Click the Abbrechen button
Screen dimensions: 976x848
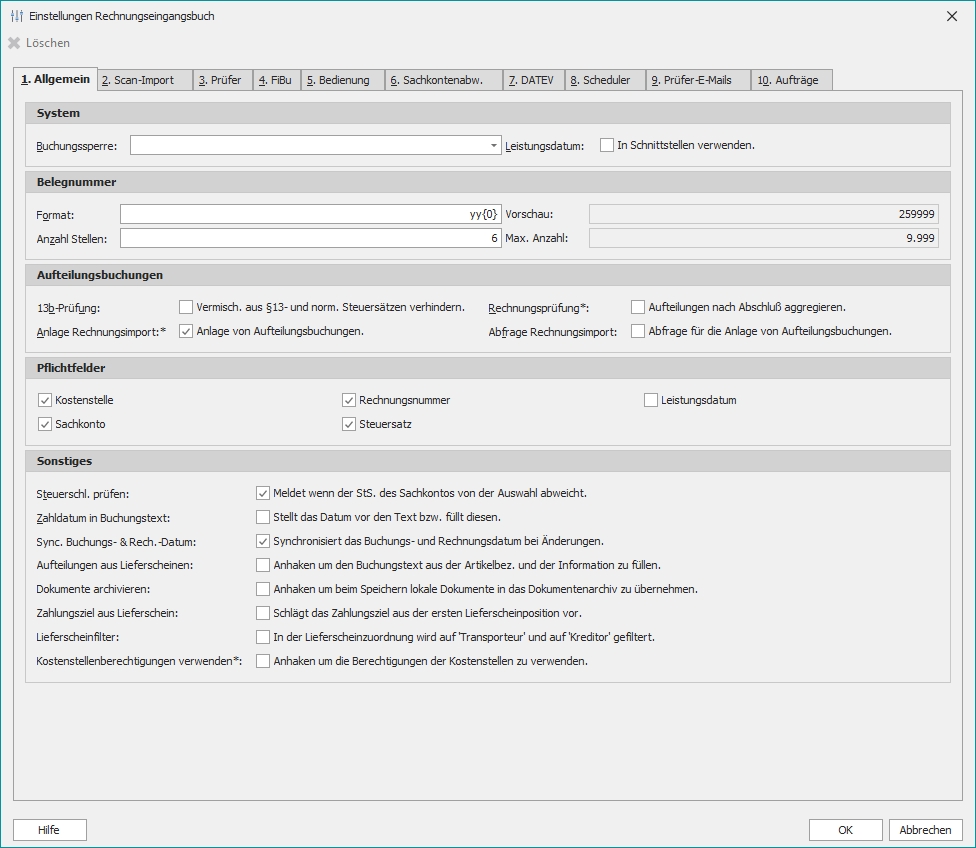coord(925,830)
